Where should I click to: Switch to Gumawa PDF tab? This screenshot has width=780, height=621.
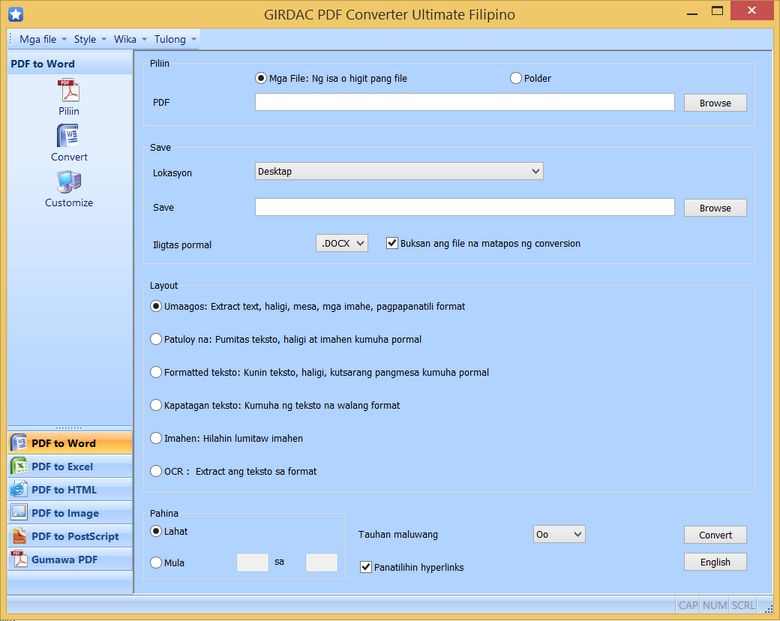click(x=70, y=559)
